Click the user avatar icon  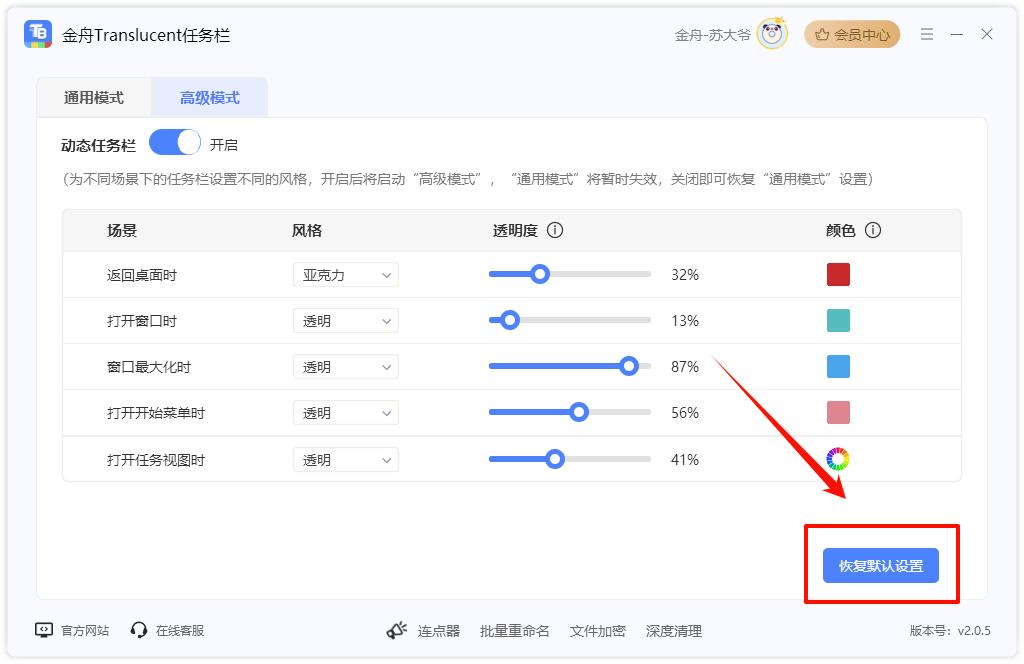(772, 34)
